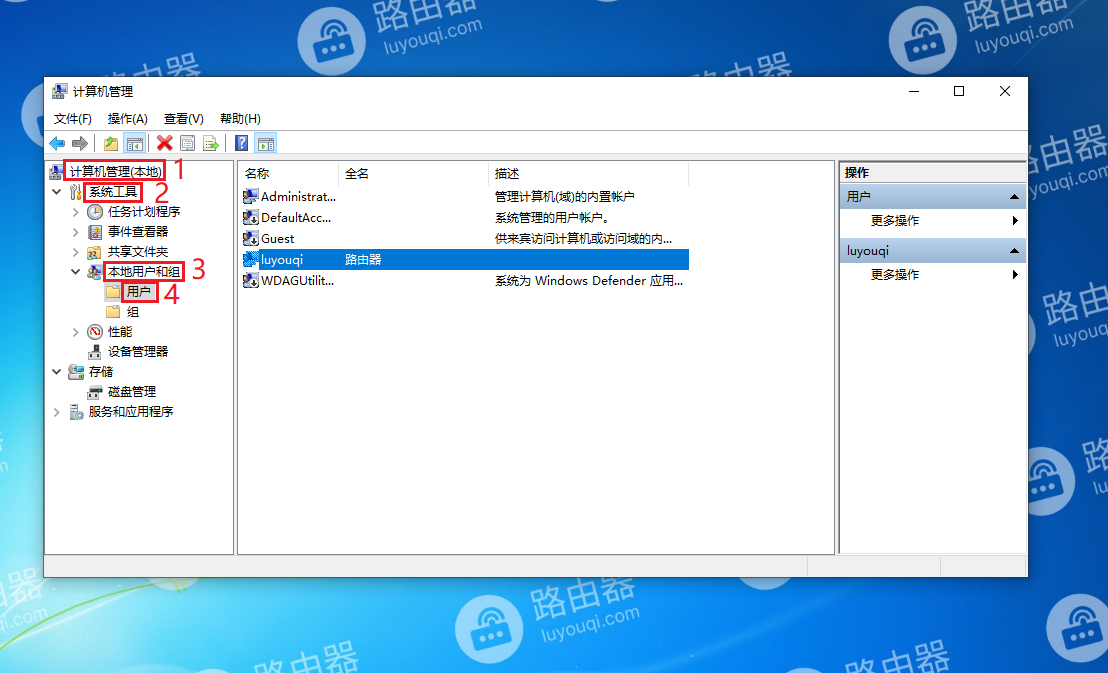1108x673 pixels.
Task: Select the 共享文件夹 tree item
Action: [138, 252]
